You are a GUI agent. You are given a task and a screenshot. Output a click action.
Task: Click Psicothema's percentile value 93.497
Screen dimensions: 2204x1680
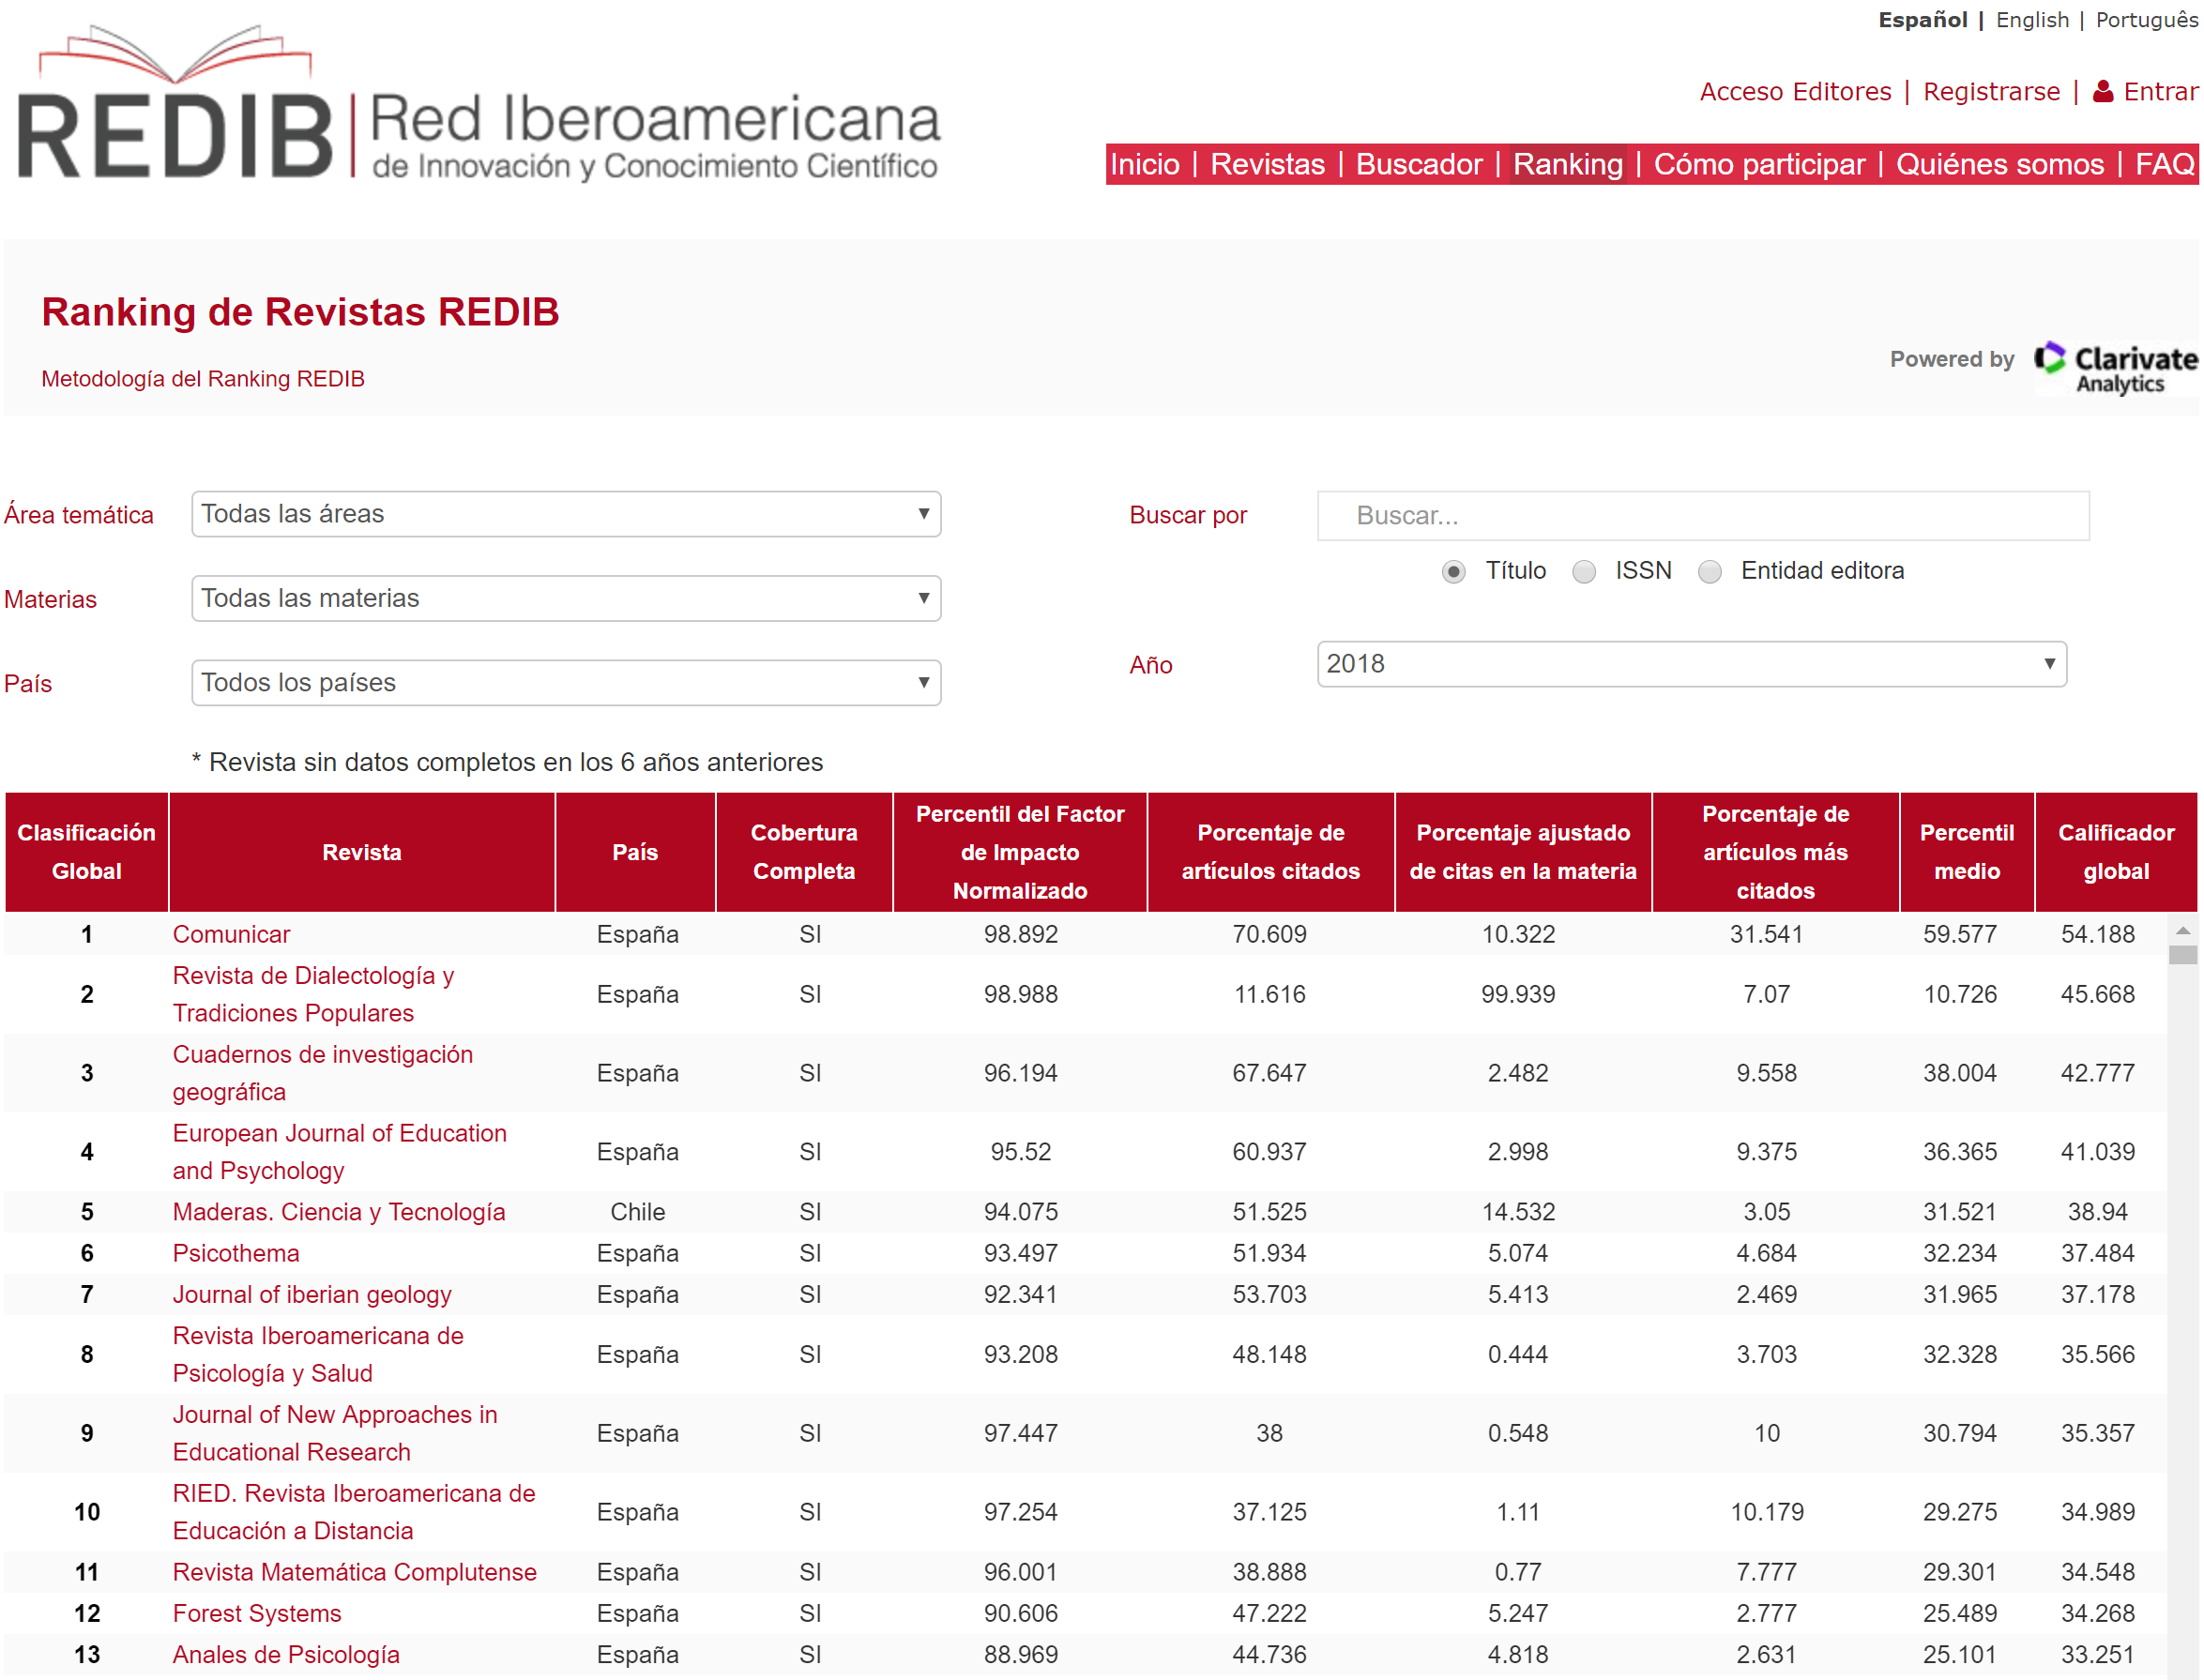coord(1020,1253)
